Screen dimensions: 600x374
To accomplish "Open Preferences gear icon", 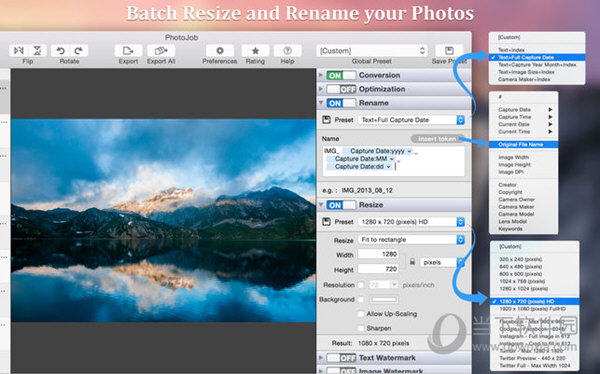I will (x=220, y=51).
